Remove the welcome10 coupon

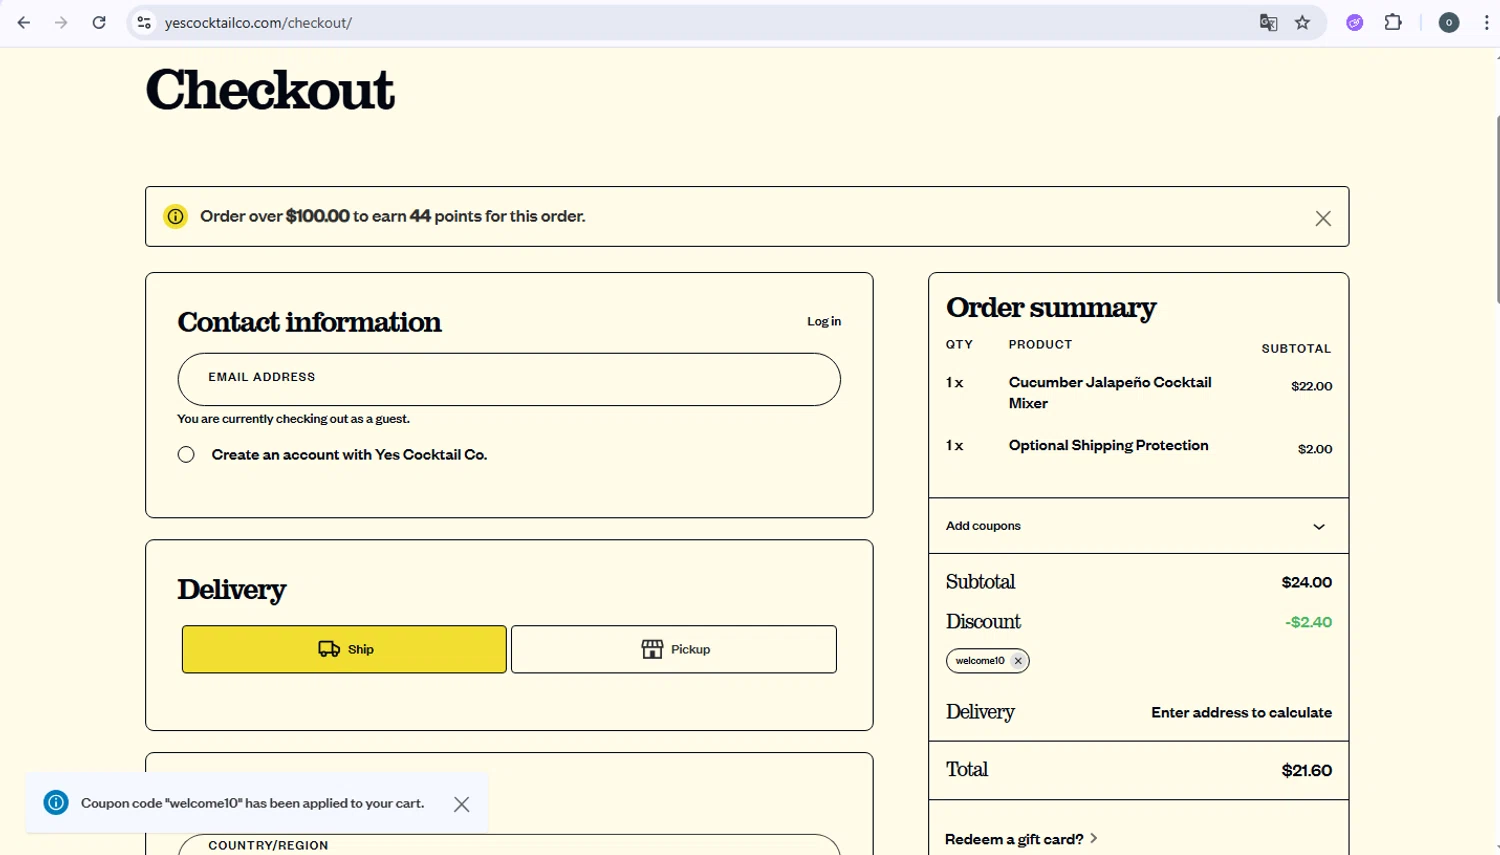click(x=1018, y=661)
